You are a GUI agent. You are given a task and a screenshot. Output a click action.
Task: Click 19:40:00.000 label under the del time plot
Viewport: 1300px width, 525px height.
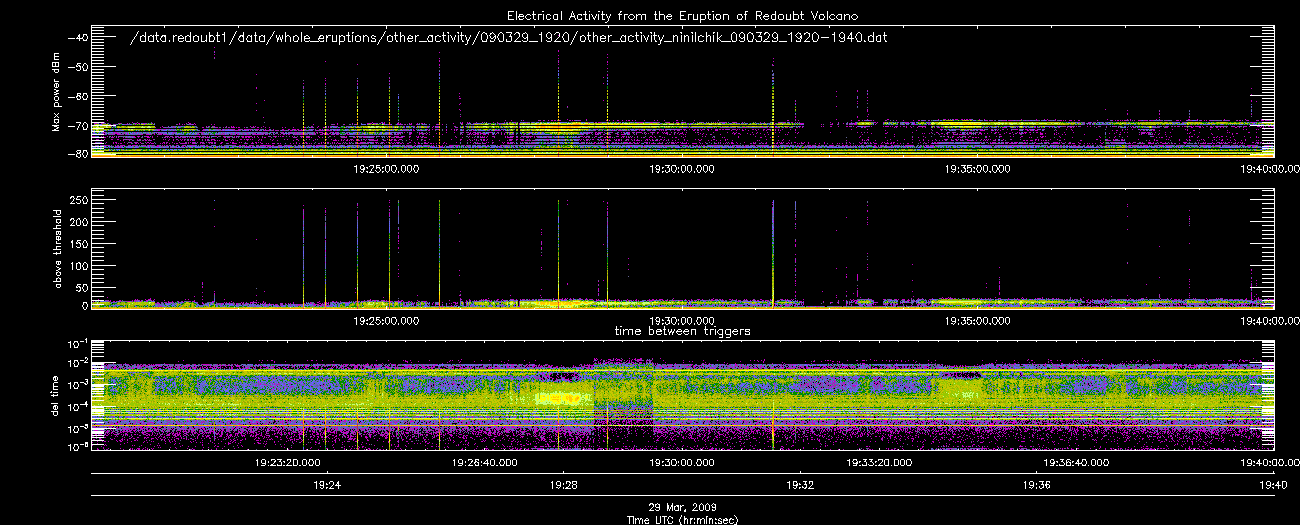[x=1268, y=463]
